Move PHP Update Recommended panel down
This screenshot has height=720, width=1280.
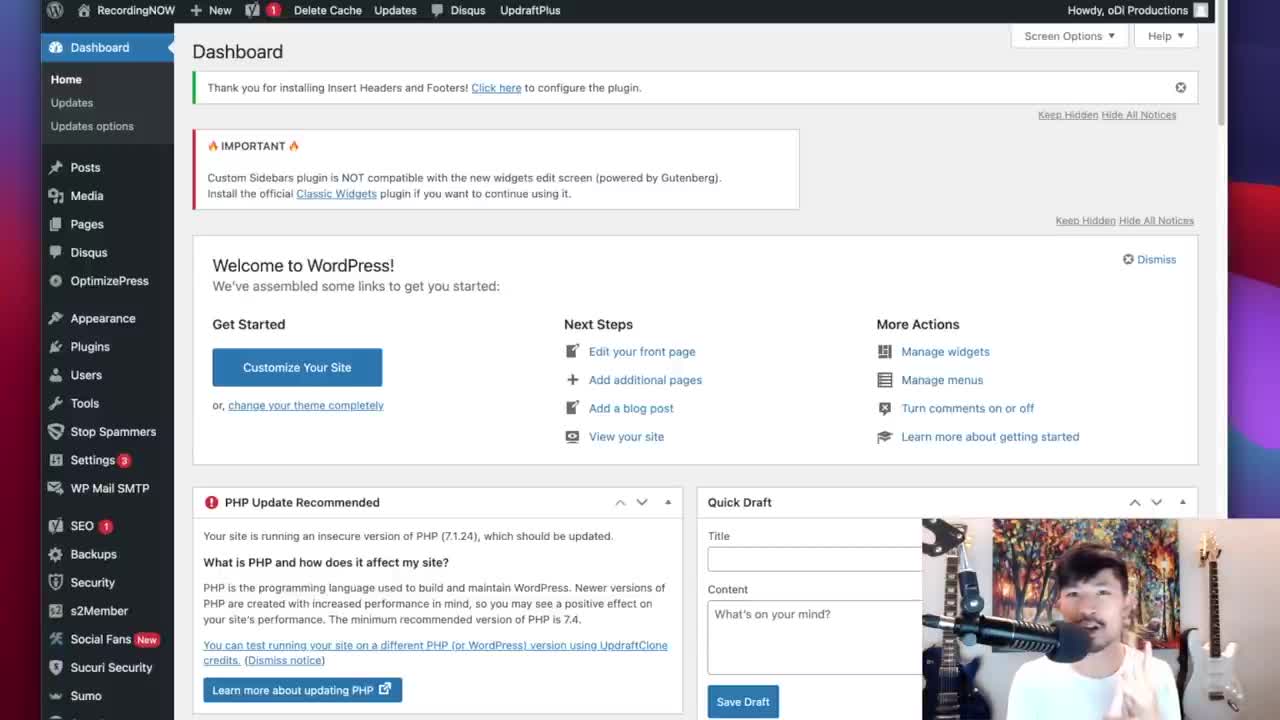click(x=642, y=502)
